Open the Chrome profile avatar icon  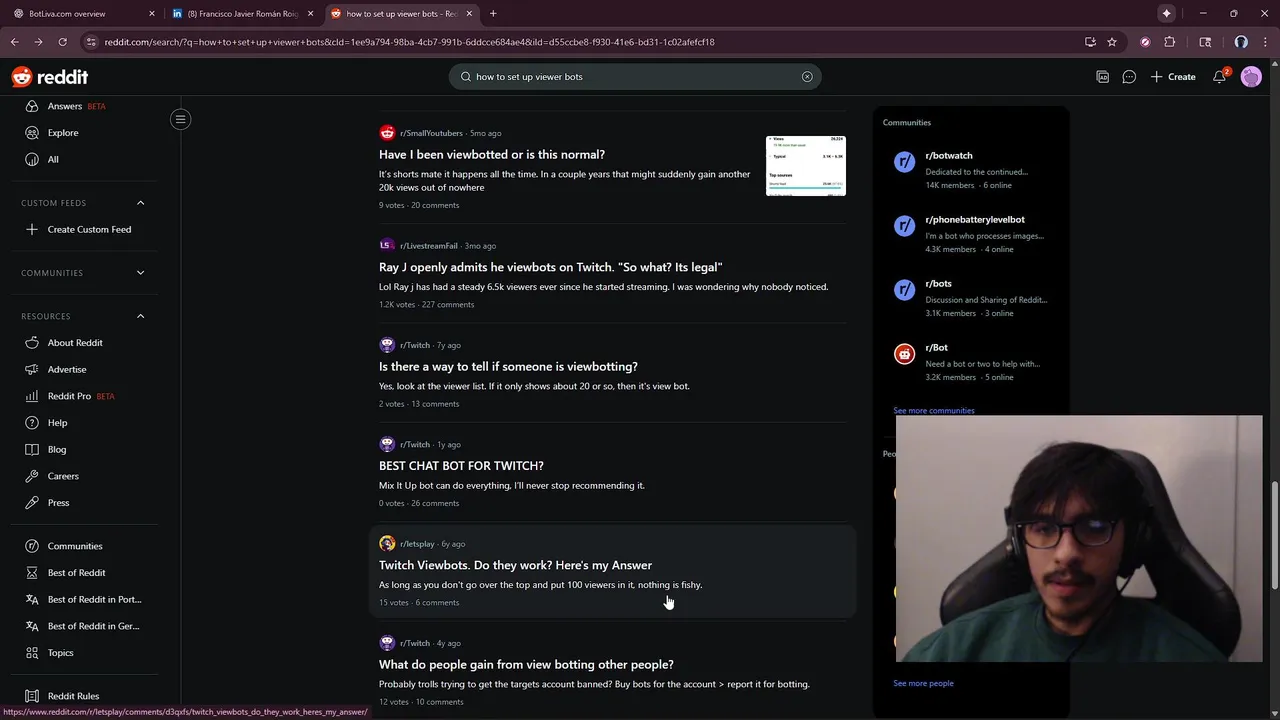[1241, 42]
